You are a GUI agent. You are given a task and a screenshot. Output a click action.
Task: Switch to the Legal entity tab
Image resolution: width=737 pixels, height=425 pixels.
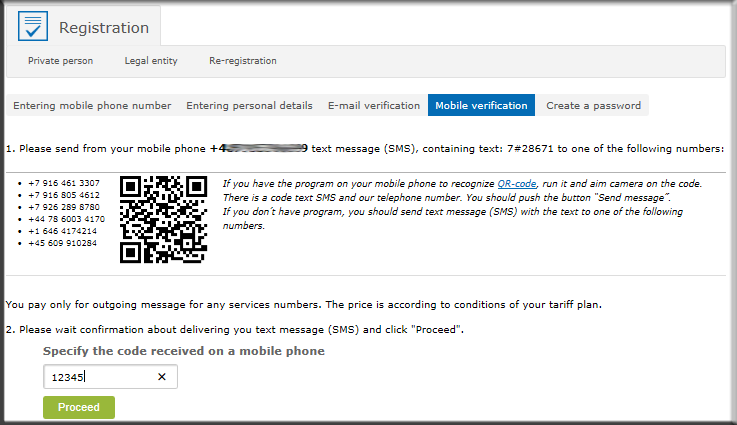click(x=151, y=61)
